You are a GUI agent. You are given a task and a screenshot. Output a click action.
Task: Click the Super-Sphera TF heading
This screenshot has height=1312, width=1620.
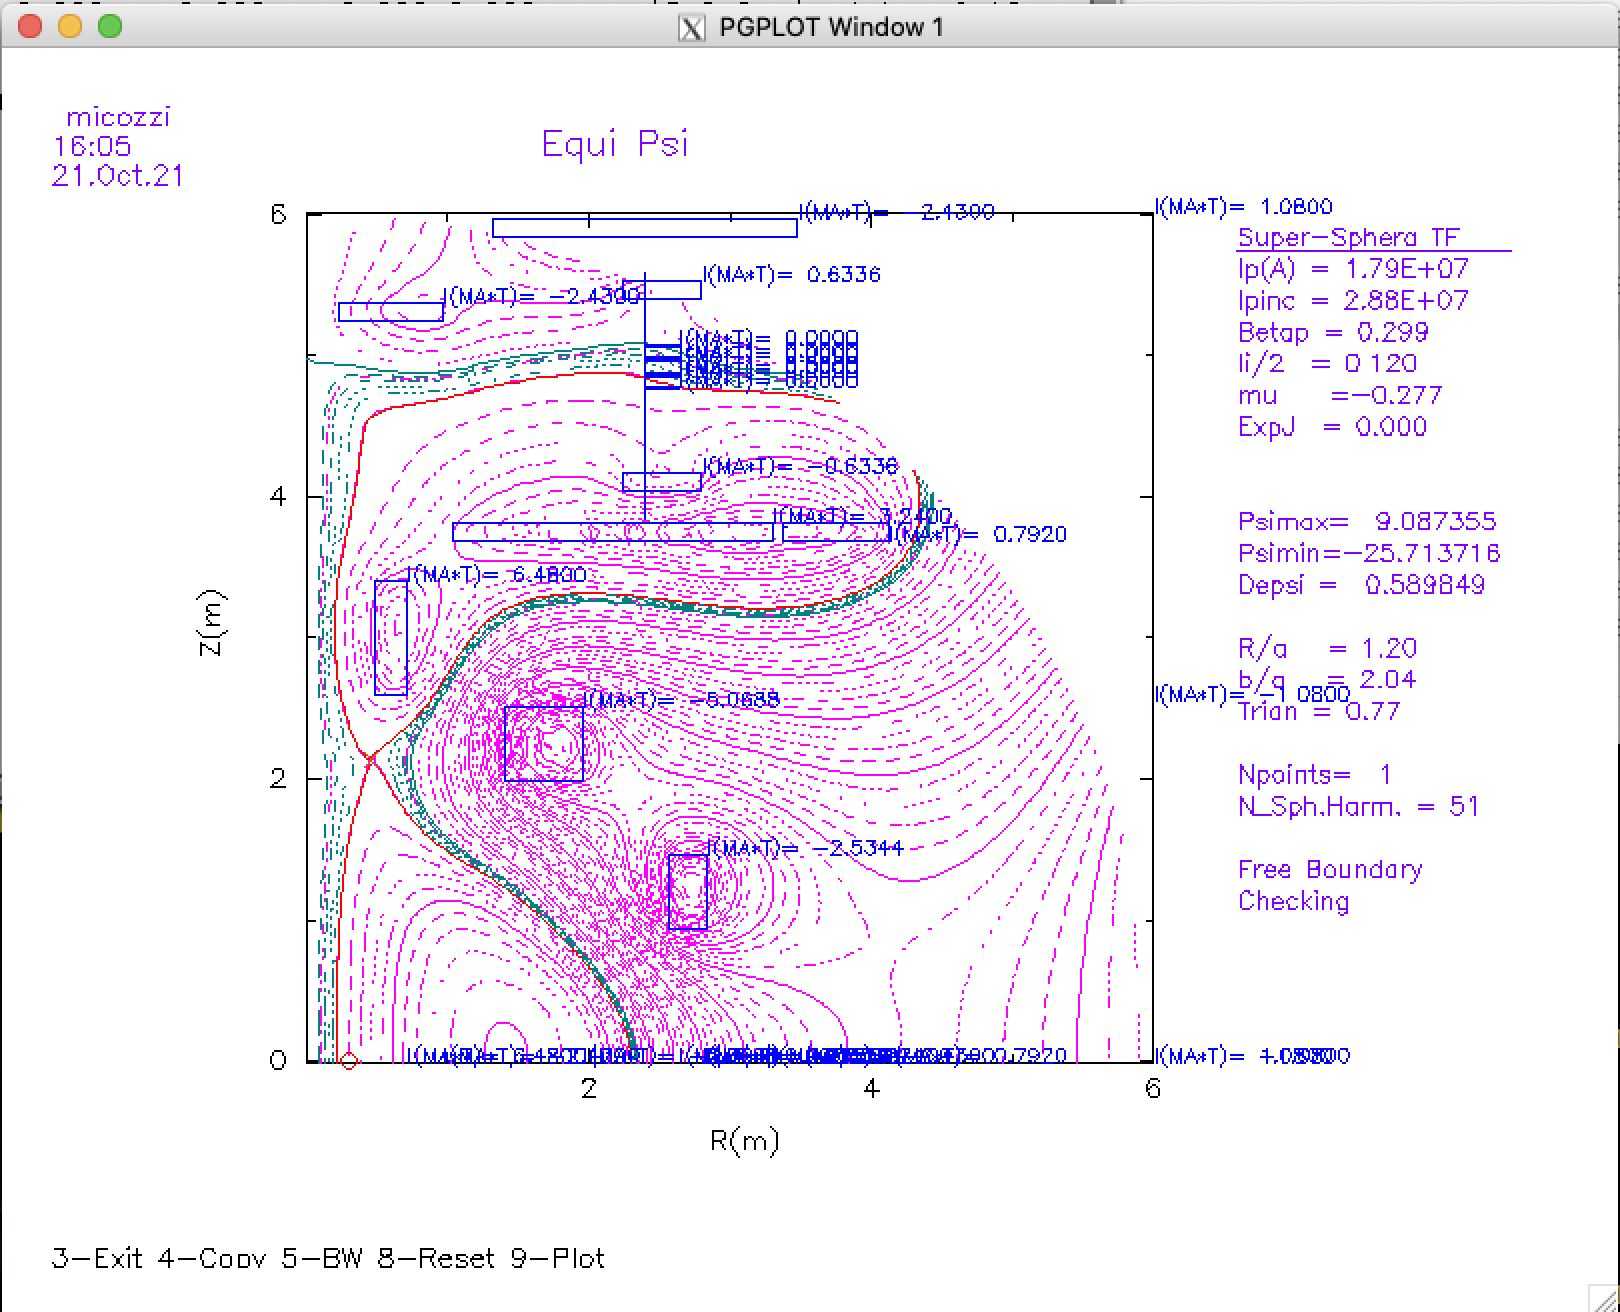(x=1349, y=238)
